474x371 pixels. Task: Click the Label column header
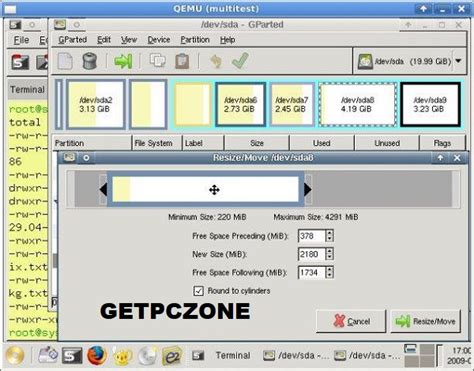tap(203, 143)
